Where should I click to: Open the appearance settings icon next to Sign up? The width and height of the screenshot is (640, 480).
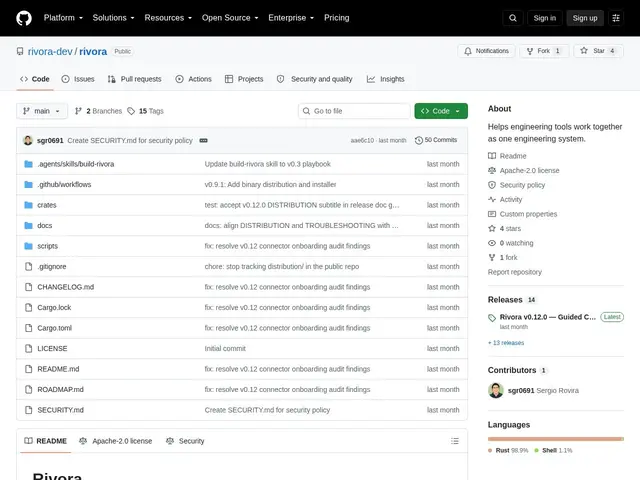[x=616, y=18]
